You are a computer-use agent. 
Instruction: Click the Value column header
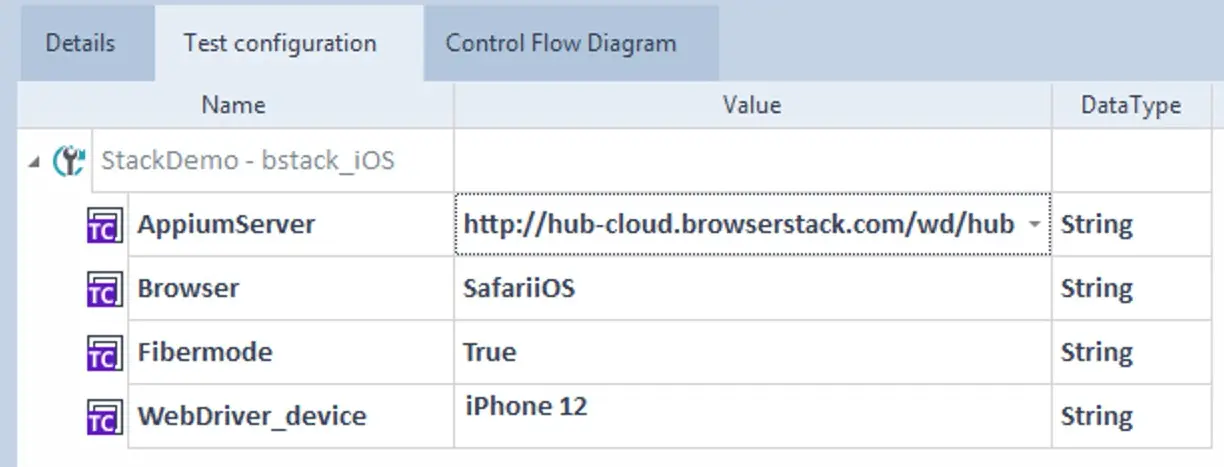752,105
